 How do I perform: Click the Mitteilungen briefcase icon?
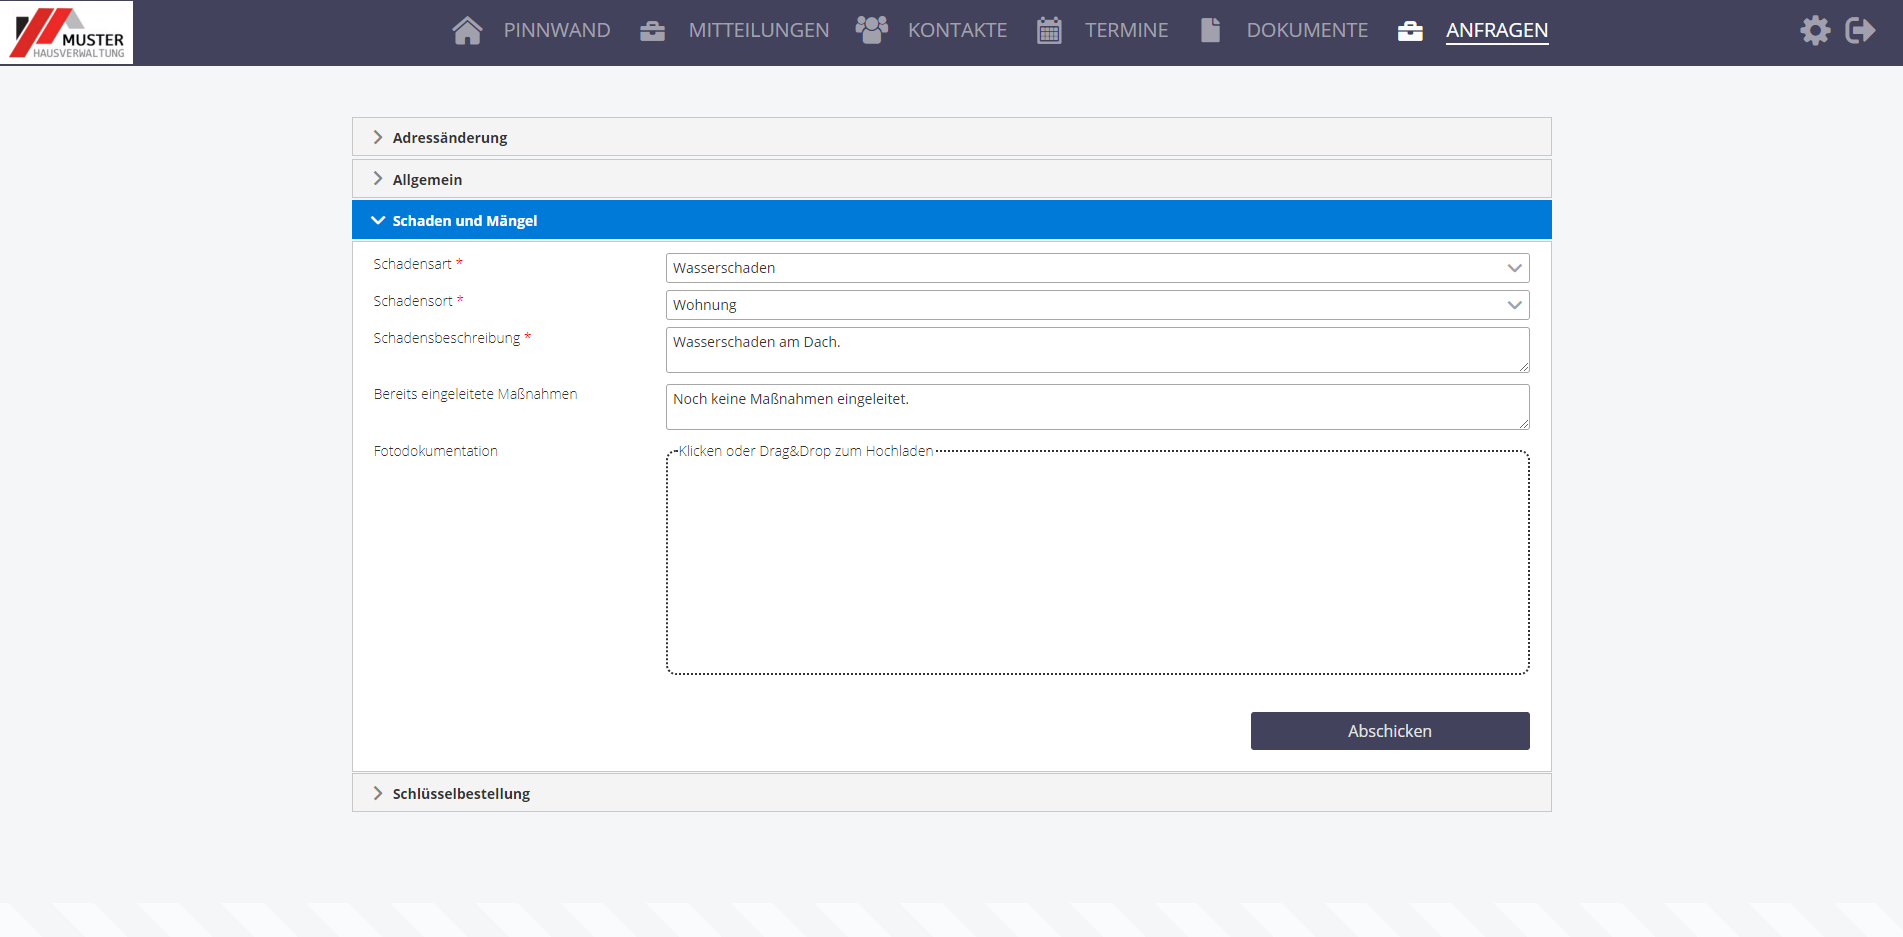coord(652,31)
